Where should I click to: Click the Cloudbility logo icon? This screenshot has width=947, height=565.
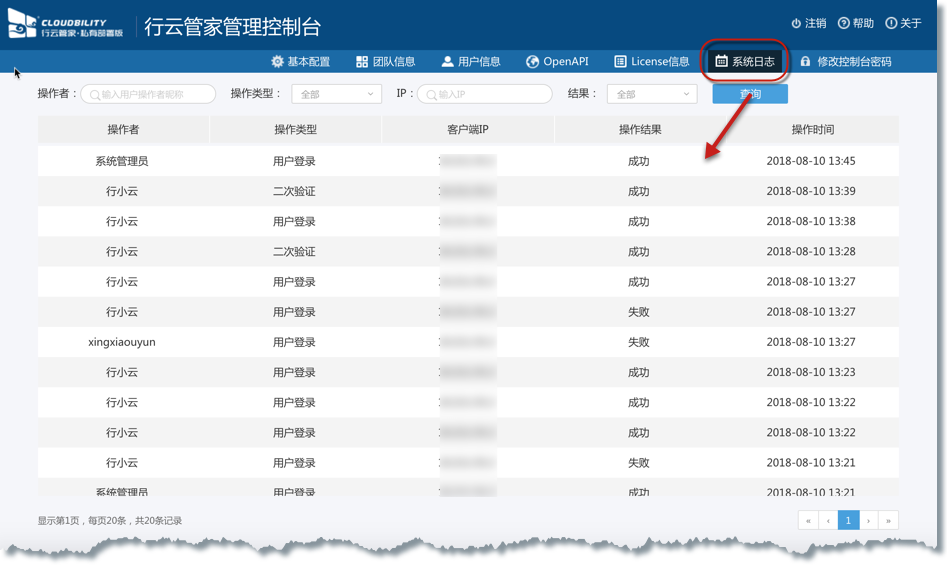[22, 24]
